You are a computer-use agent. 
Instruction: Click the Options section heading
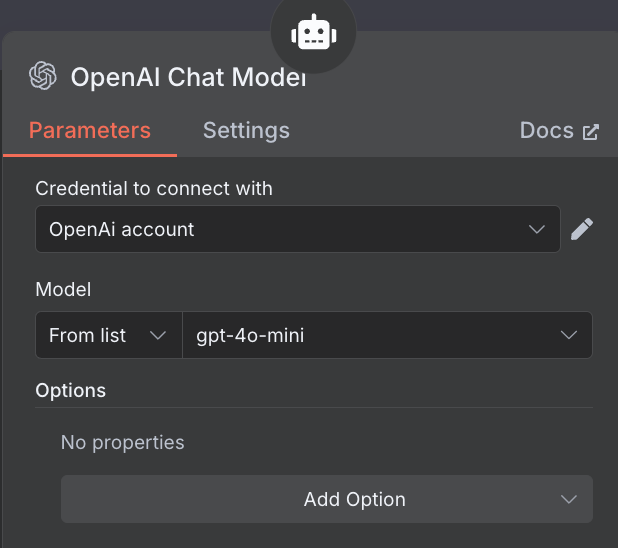click(x=71, y=391)
